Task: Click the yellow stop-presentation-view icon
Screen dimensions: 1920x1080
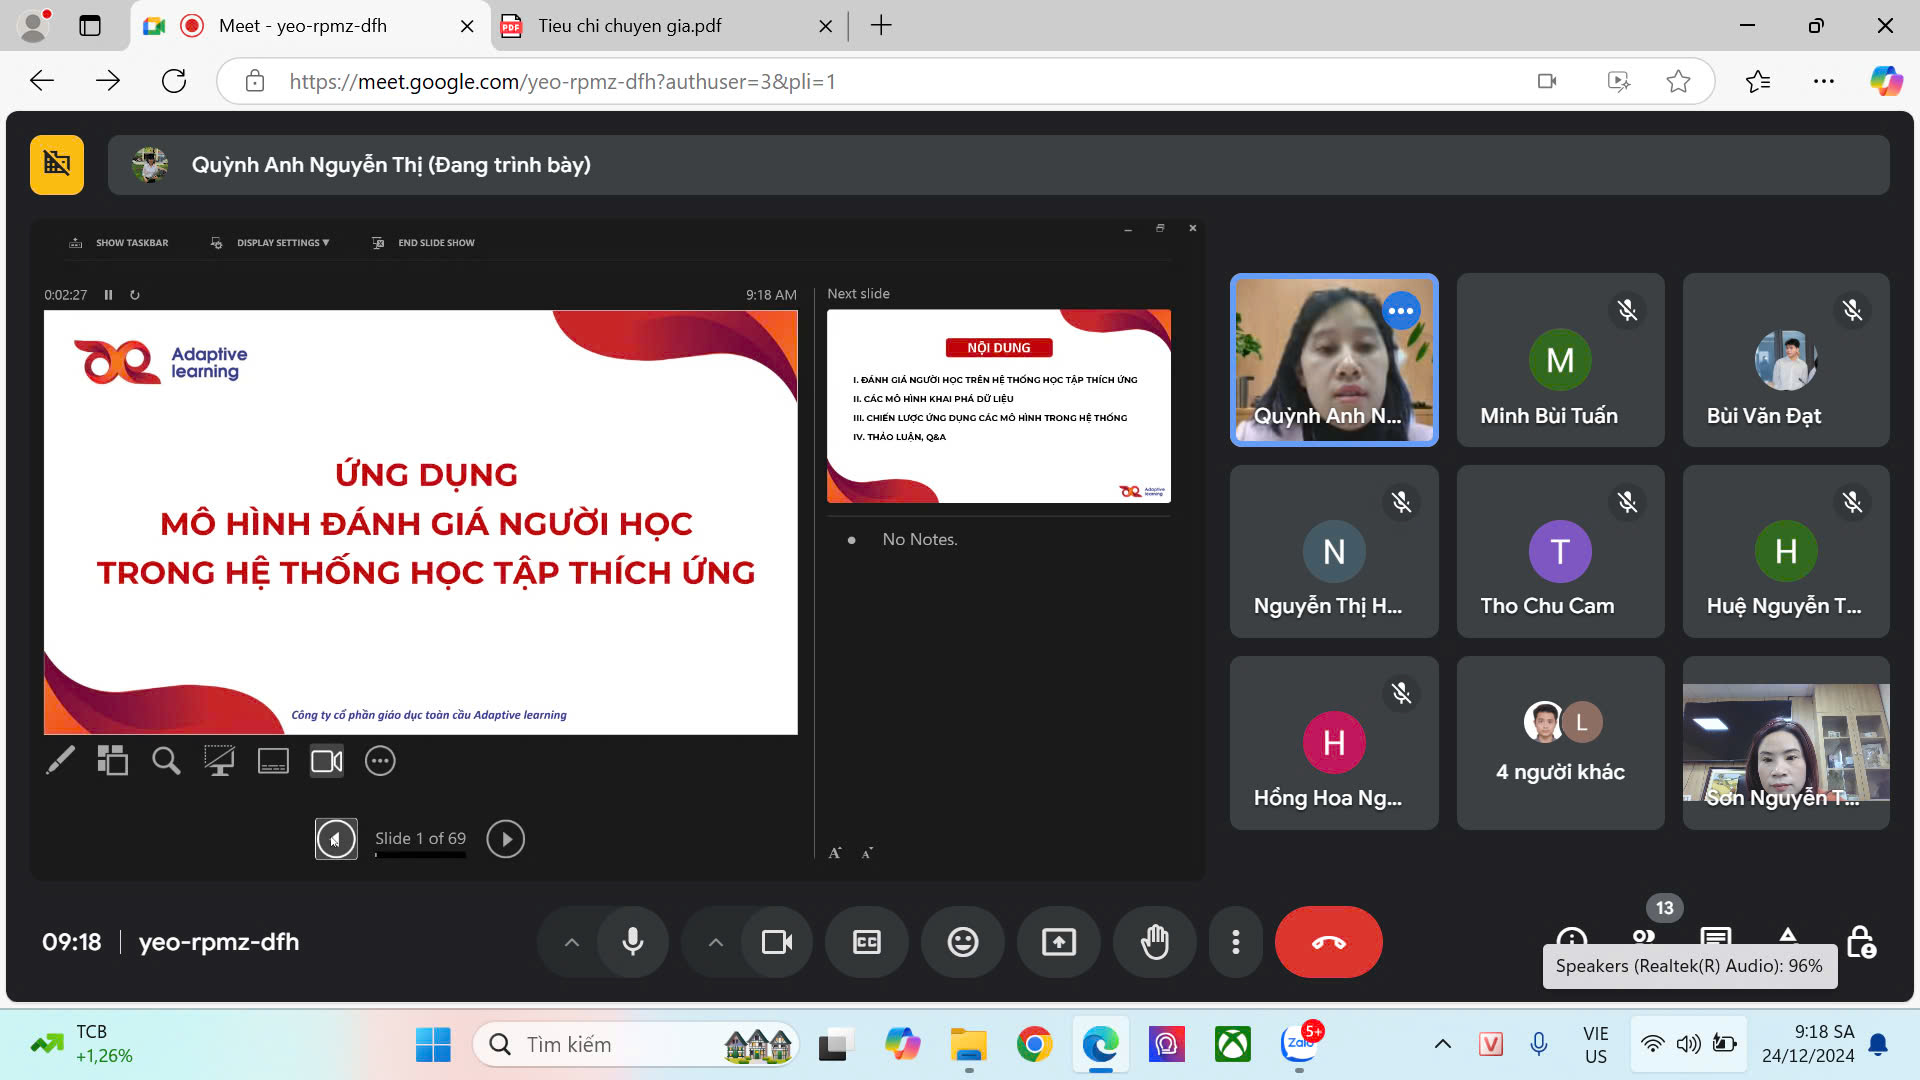Action: coord(57,165)
